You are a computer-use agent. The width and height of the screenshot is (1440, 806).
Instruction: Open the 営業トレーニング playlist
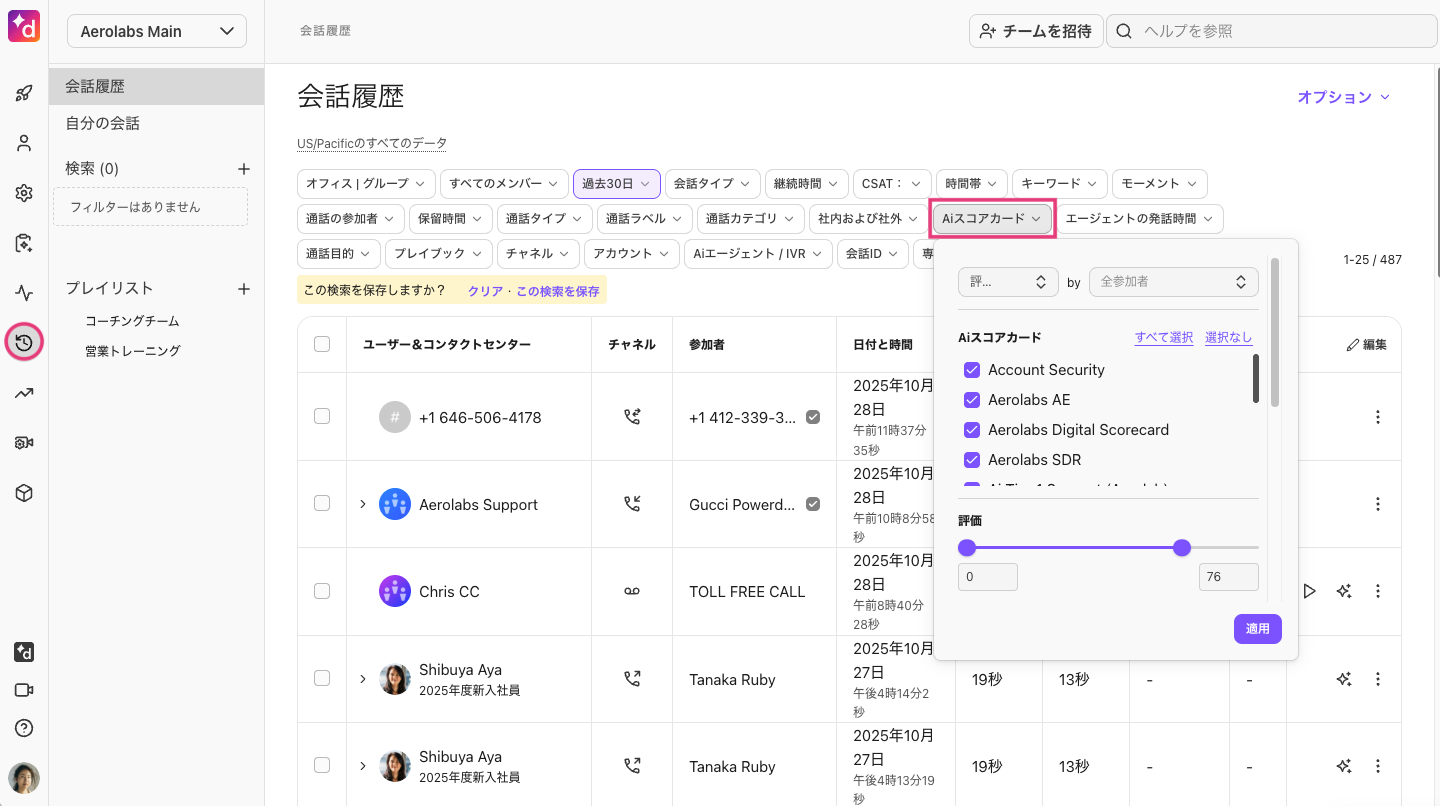pos(132,351)
